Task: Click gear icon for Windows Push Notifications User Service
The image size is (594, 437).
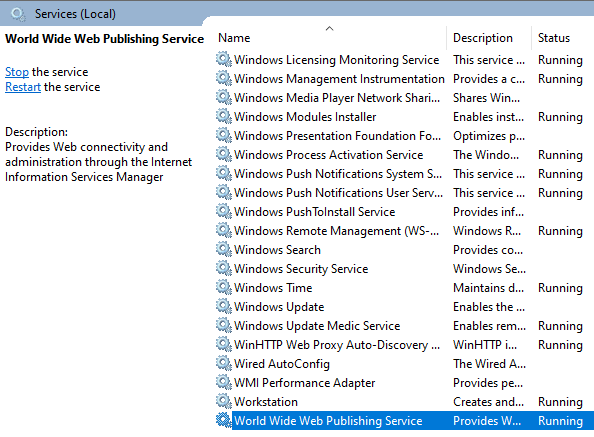Action: pos(224,193)
